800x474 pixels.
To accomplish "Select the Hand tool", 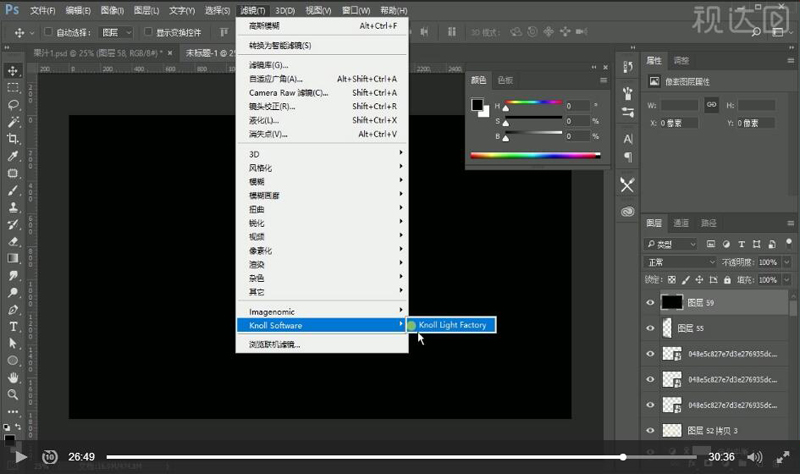I will coord(13,378).
